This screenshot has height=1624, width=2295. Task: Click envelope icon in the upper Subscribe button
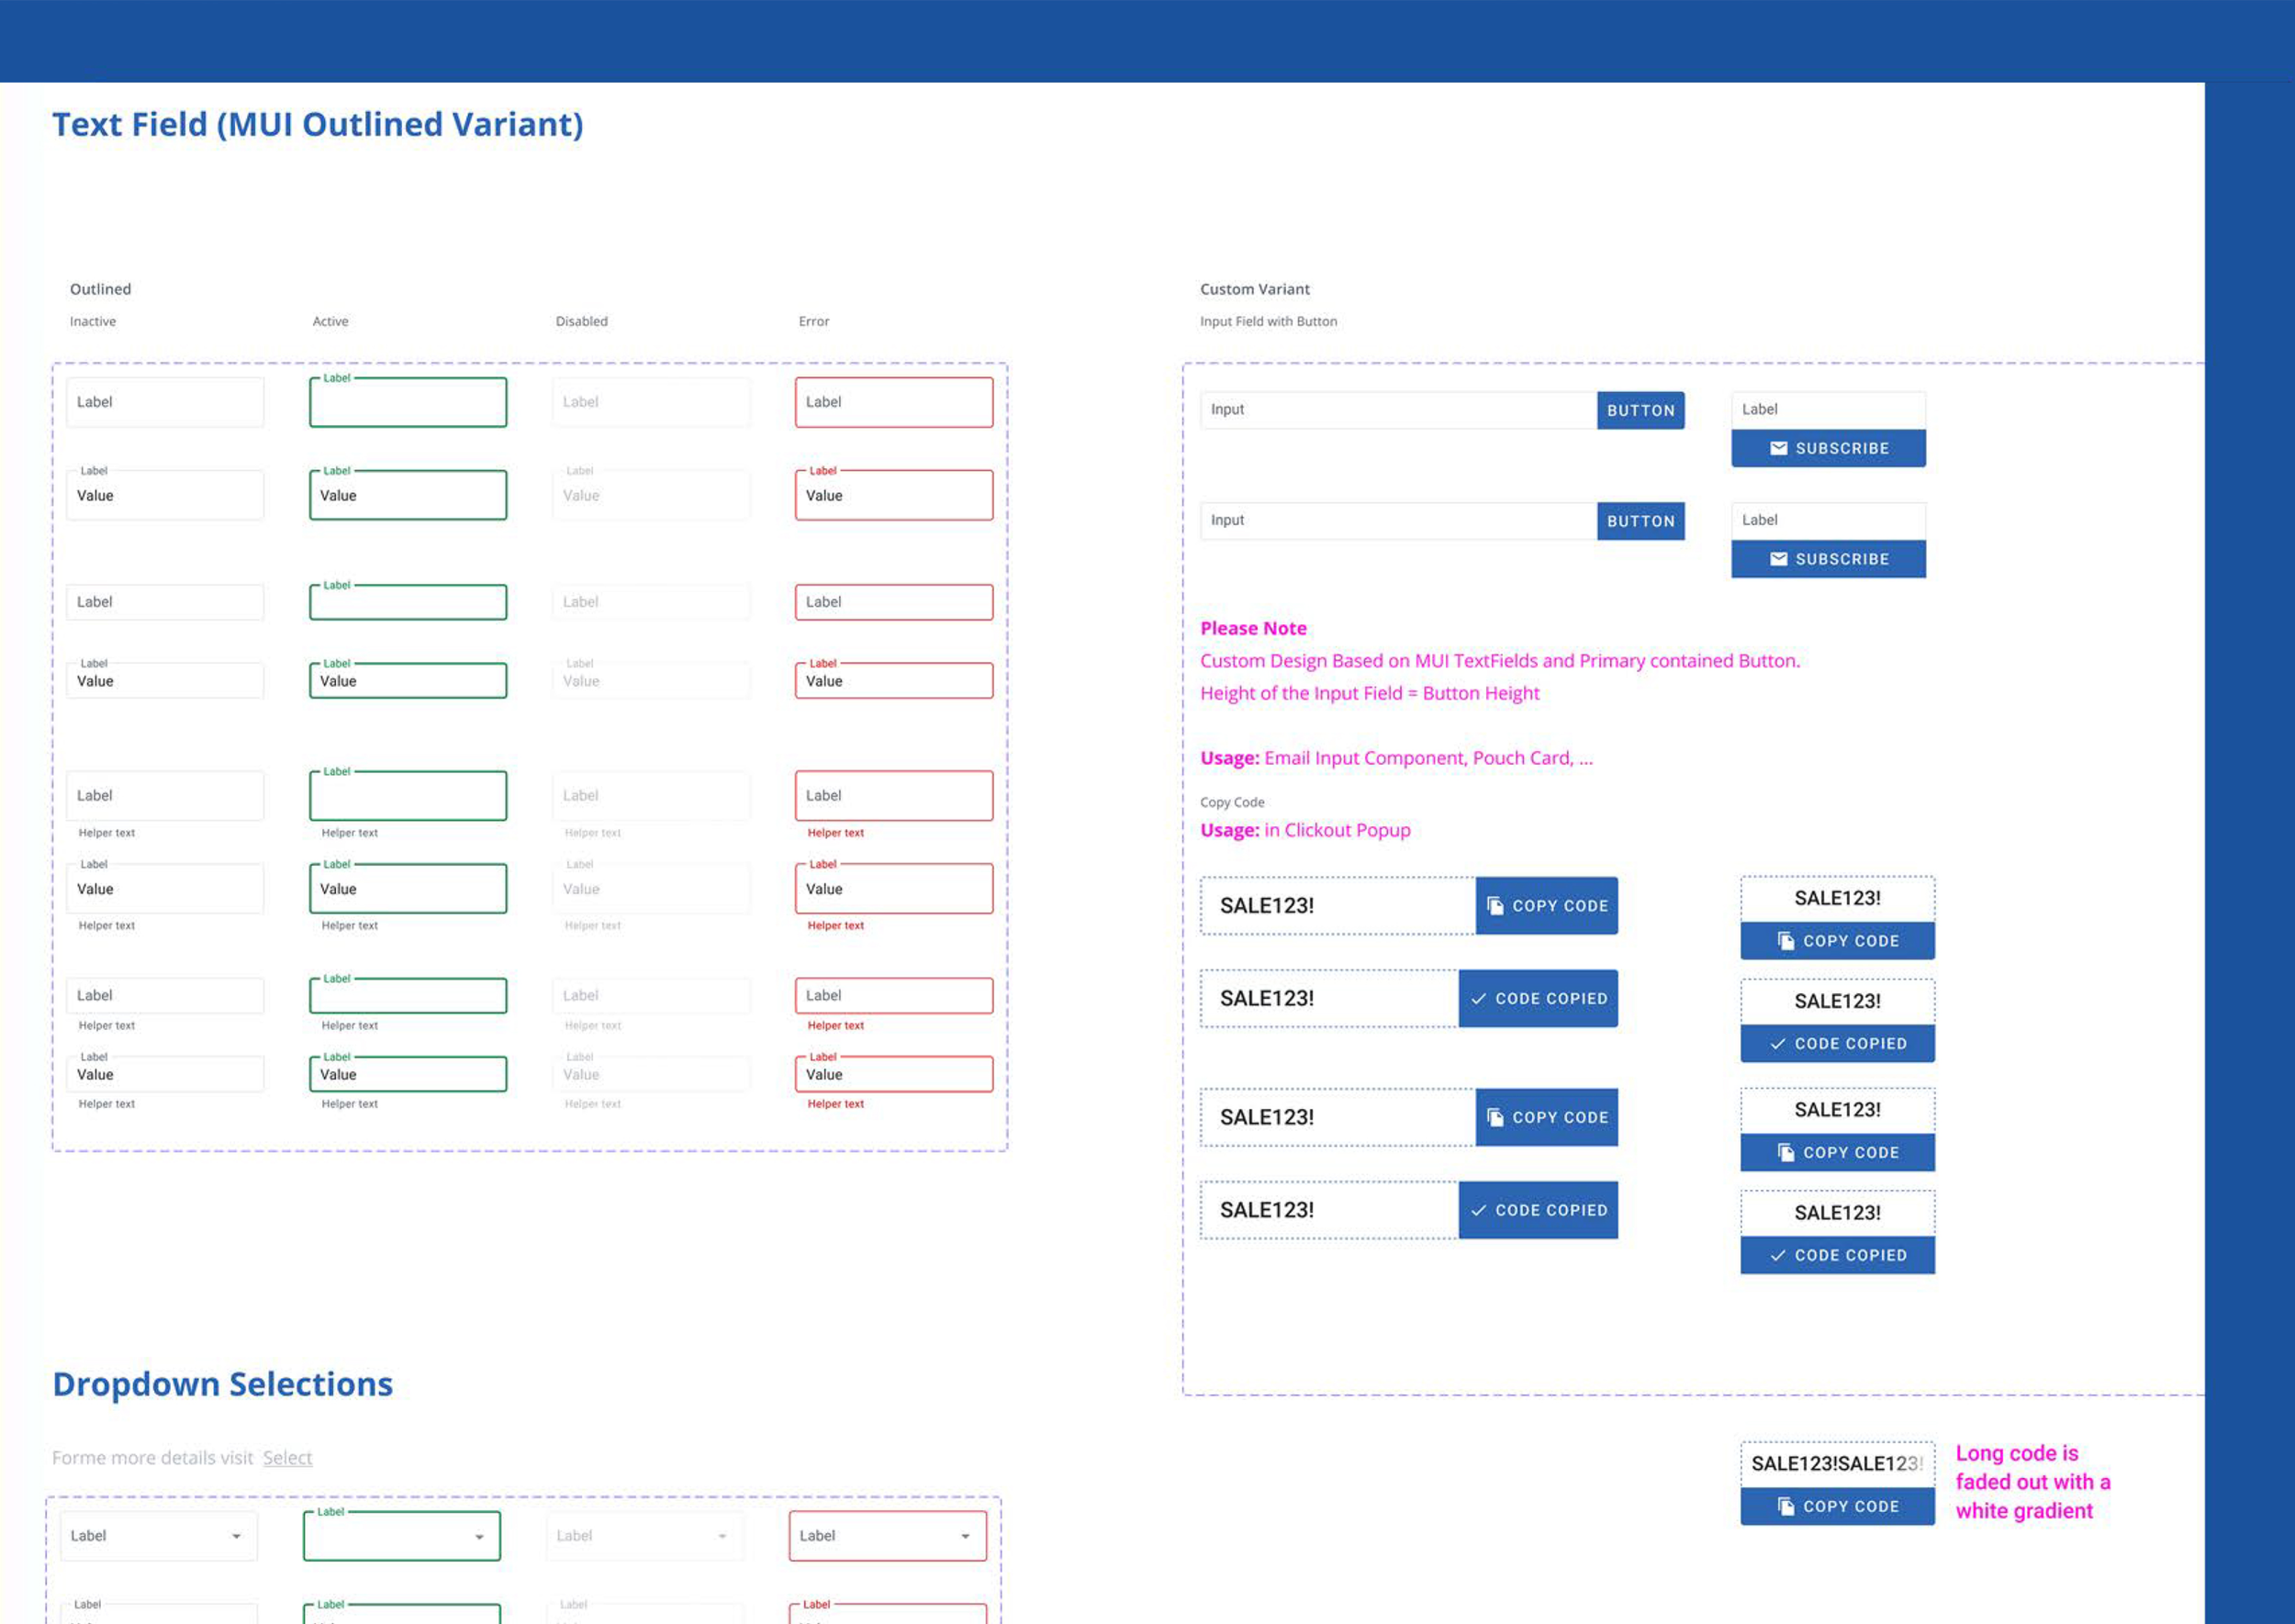1778,448
